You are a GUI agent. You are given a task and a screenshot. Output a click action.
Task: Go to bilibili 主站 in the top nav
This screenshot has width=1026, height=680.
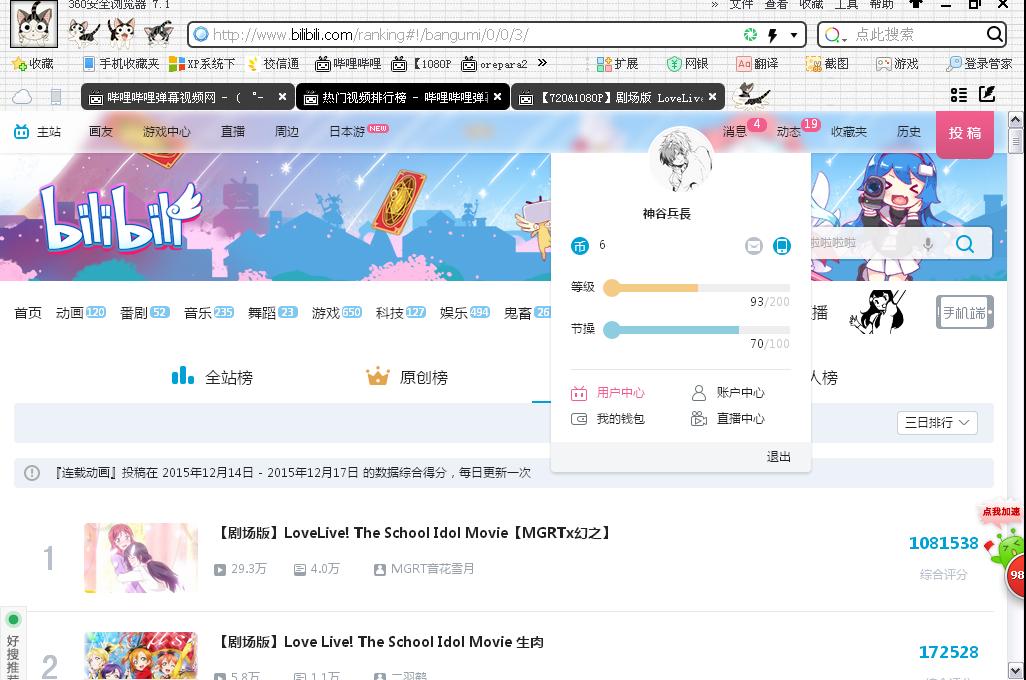coord(37,132)
